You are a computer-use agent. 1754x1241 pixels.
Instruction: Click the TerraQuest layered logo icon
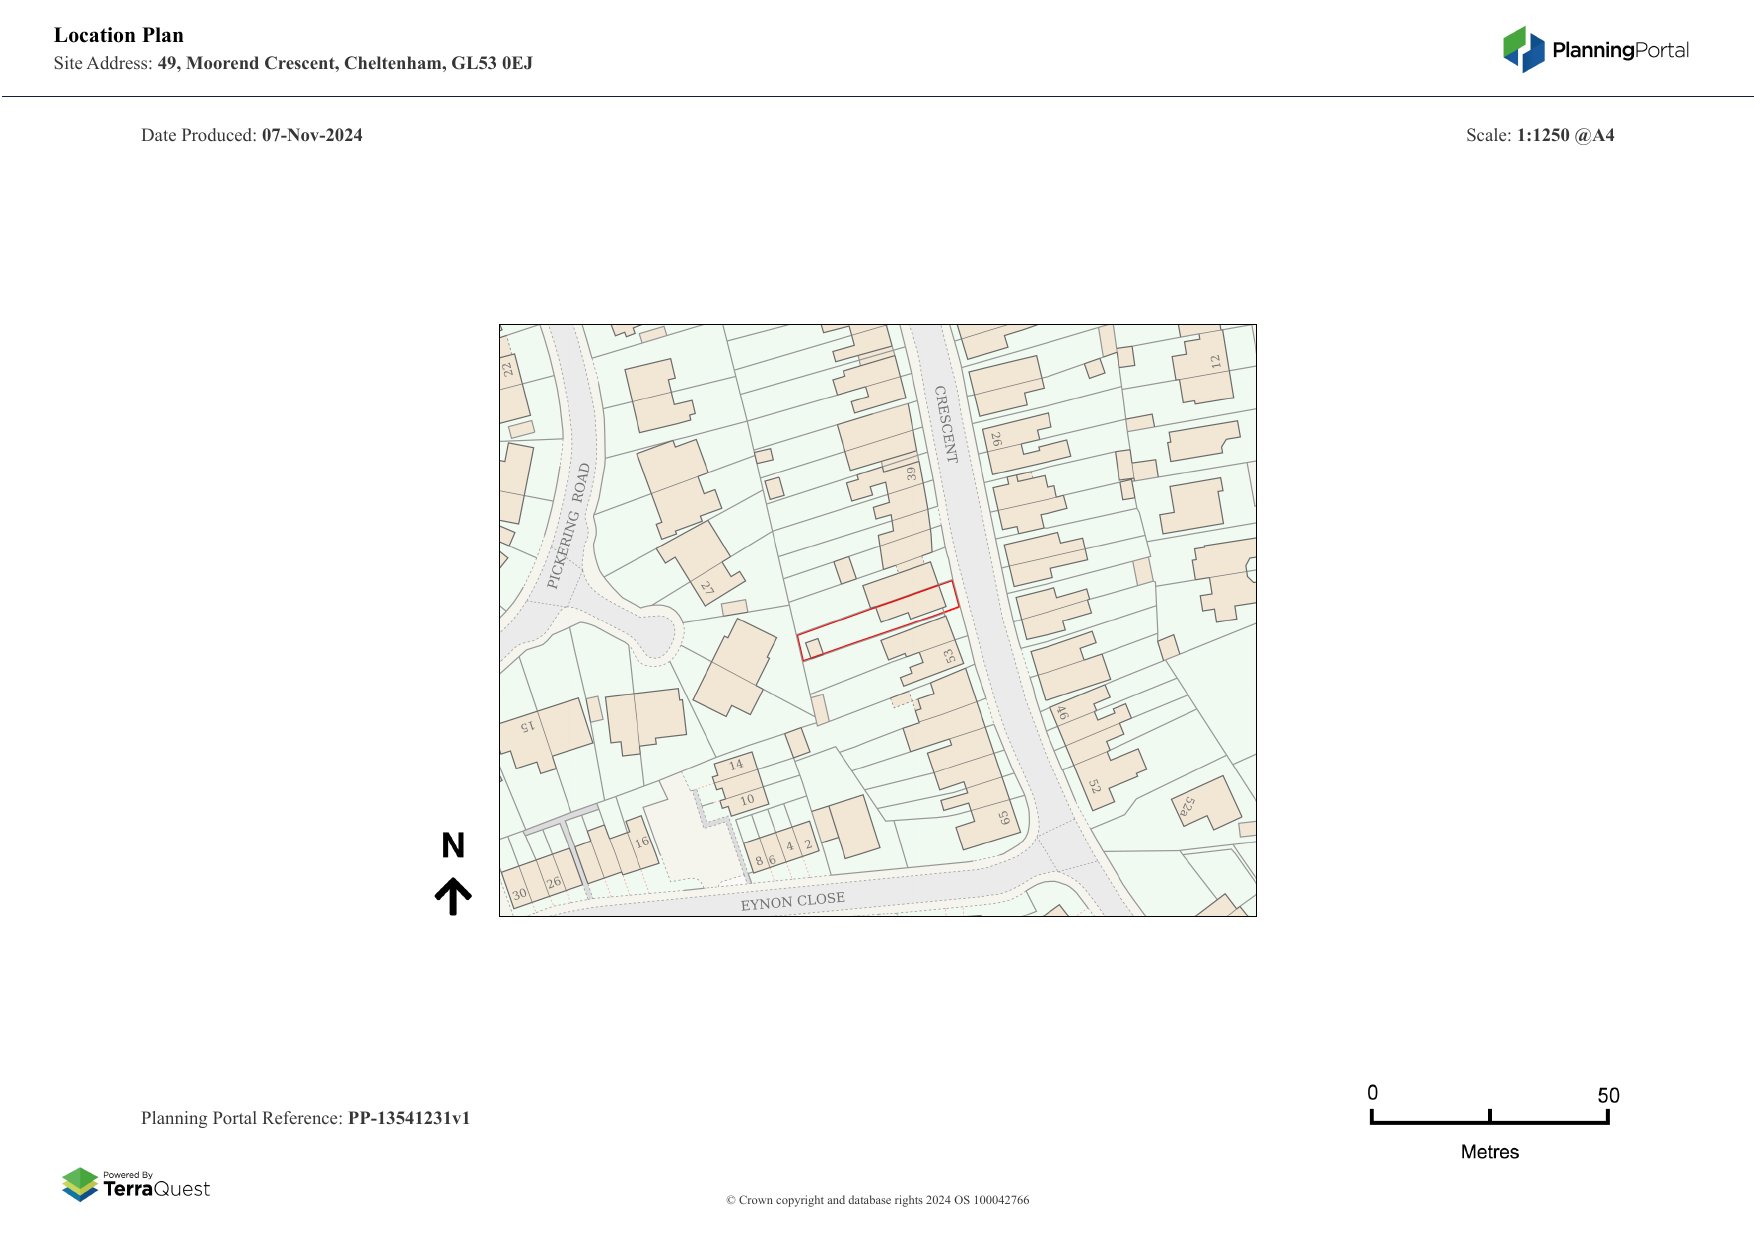click(x=80, y=1184)
